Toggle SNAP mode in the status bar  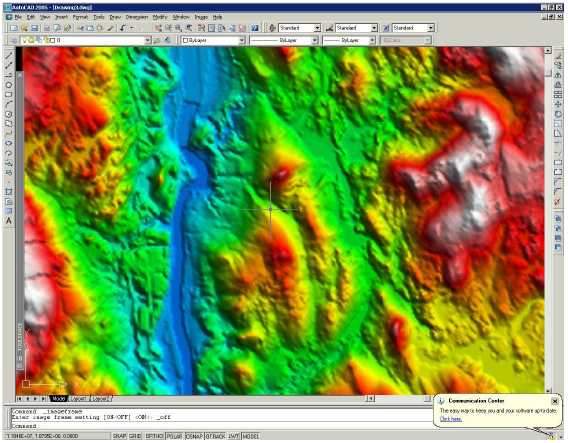tap(119, 436)
